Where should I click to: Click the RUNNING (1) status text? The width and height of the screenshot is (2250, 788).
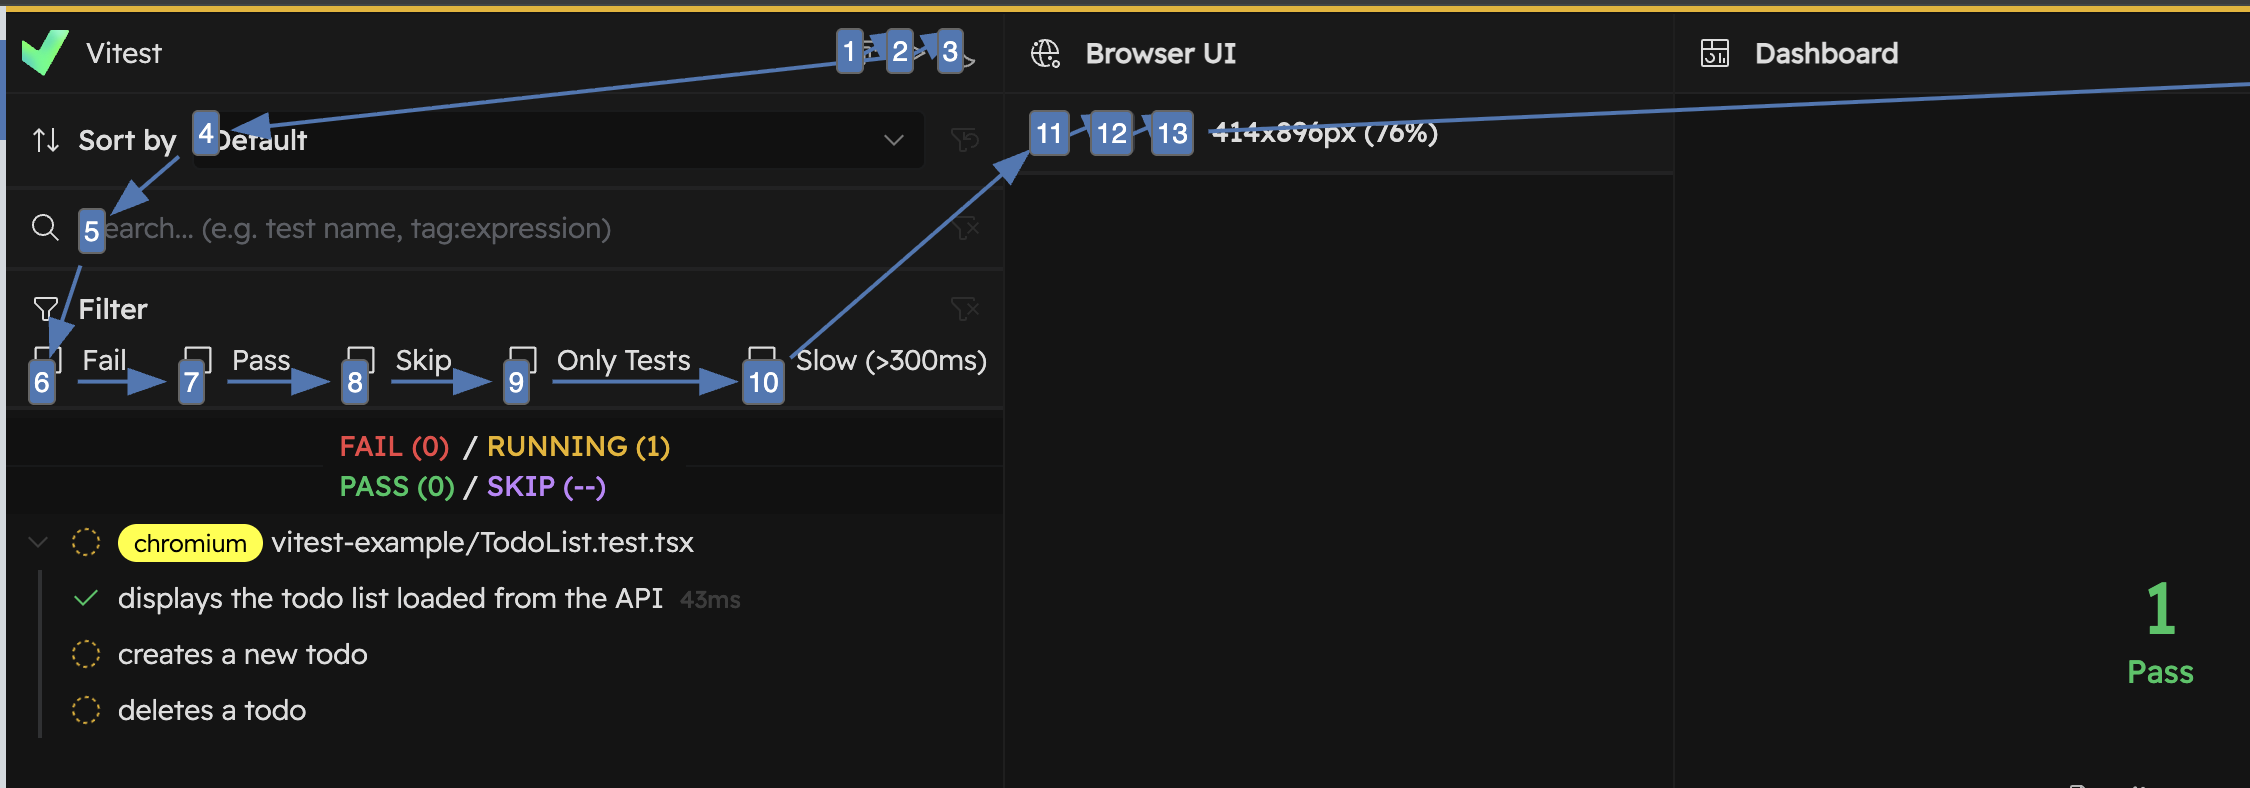tap(578, 446)
